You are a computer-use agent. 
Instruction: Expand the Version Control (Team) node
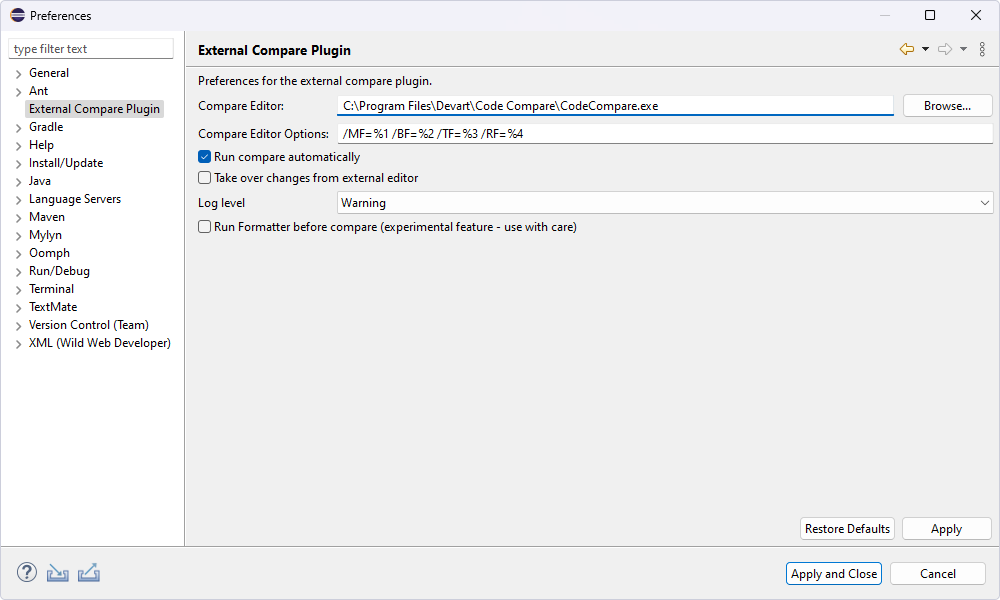[18, 326]
